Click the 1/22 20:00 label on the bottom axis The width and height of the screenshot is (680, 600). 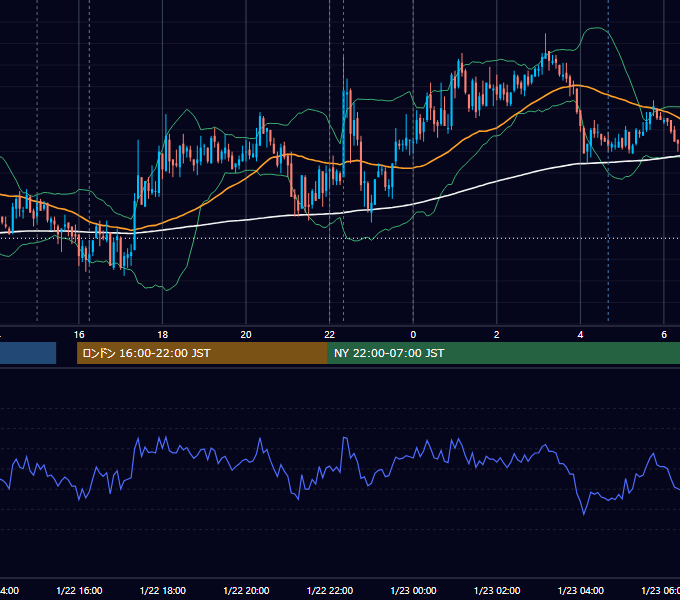click(x=246, y=590)
